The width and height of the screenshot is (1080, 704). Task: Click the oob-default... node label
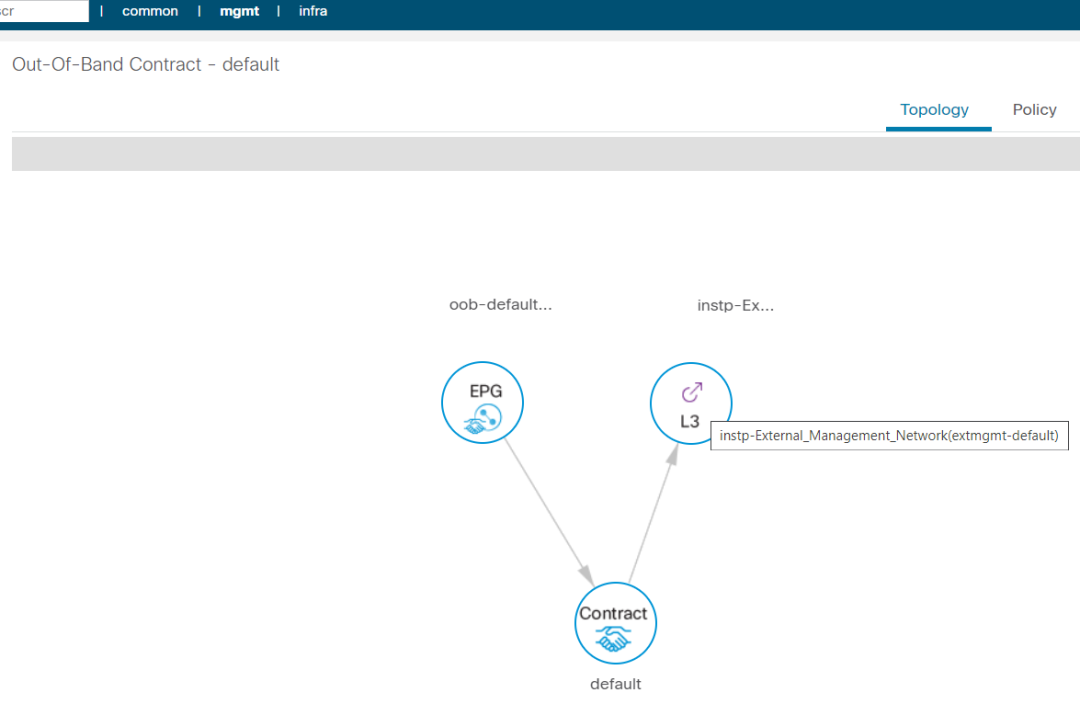point(501,304)
